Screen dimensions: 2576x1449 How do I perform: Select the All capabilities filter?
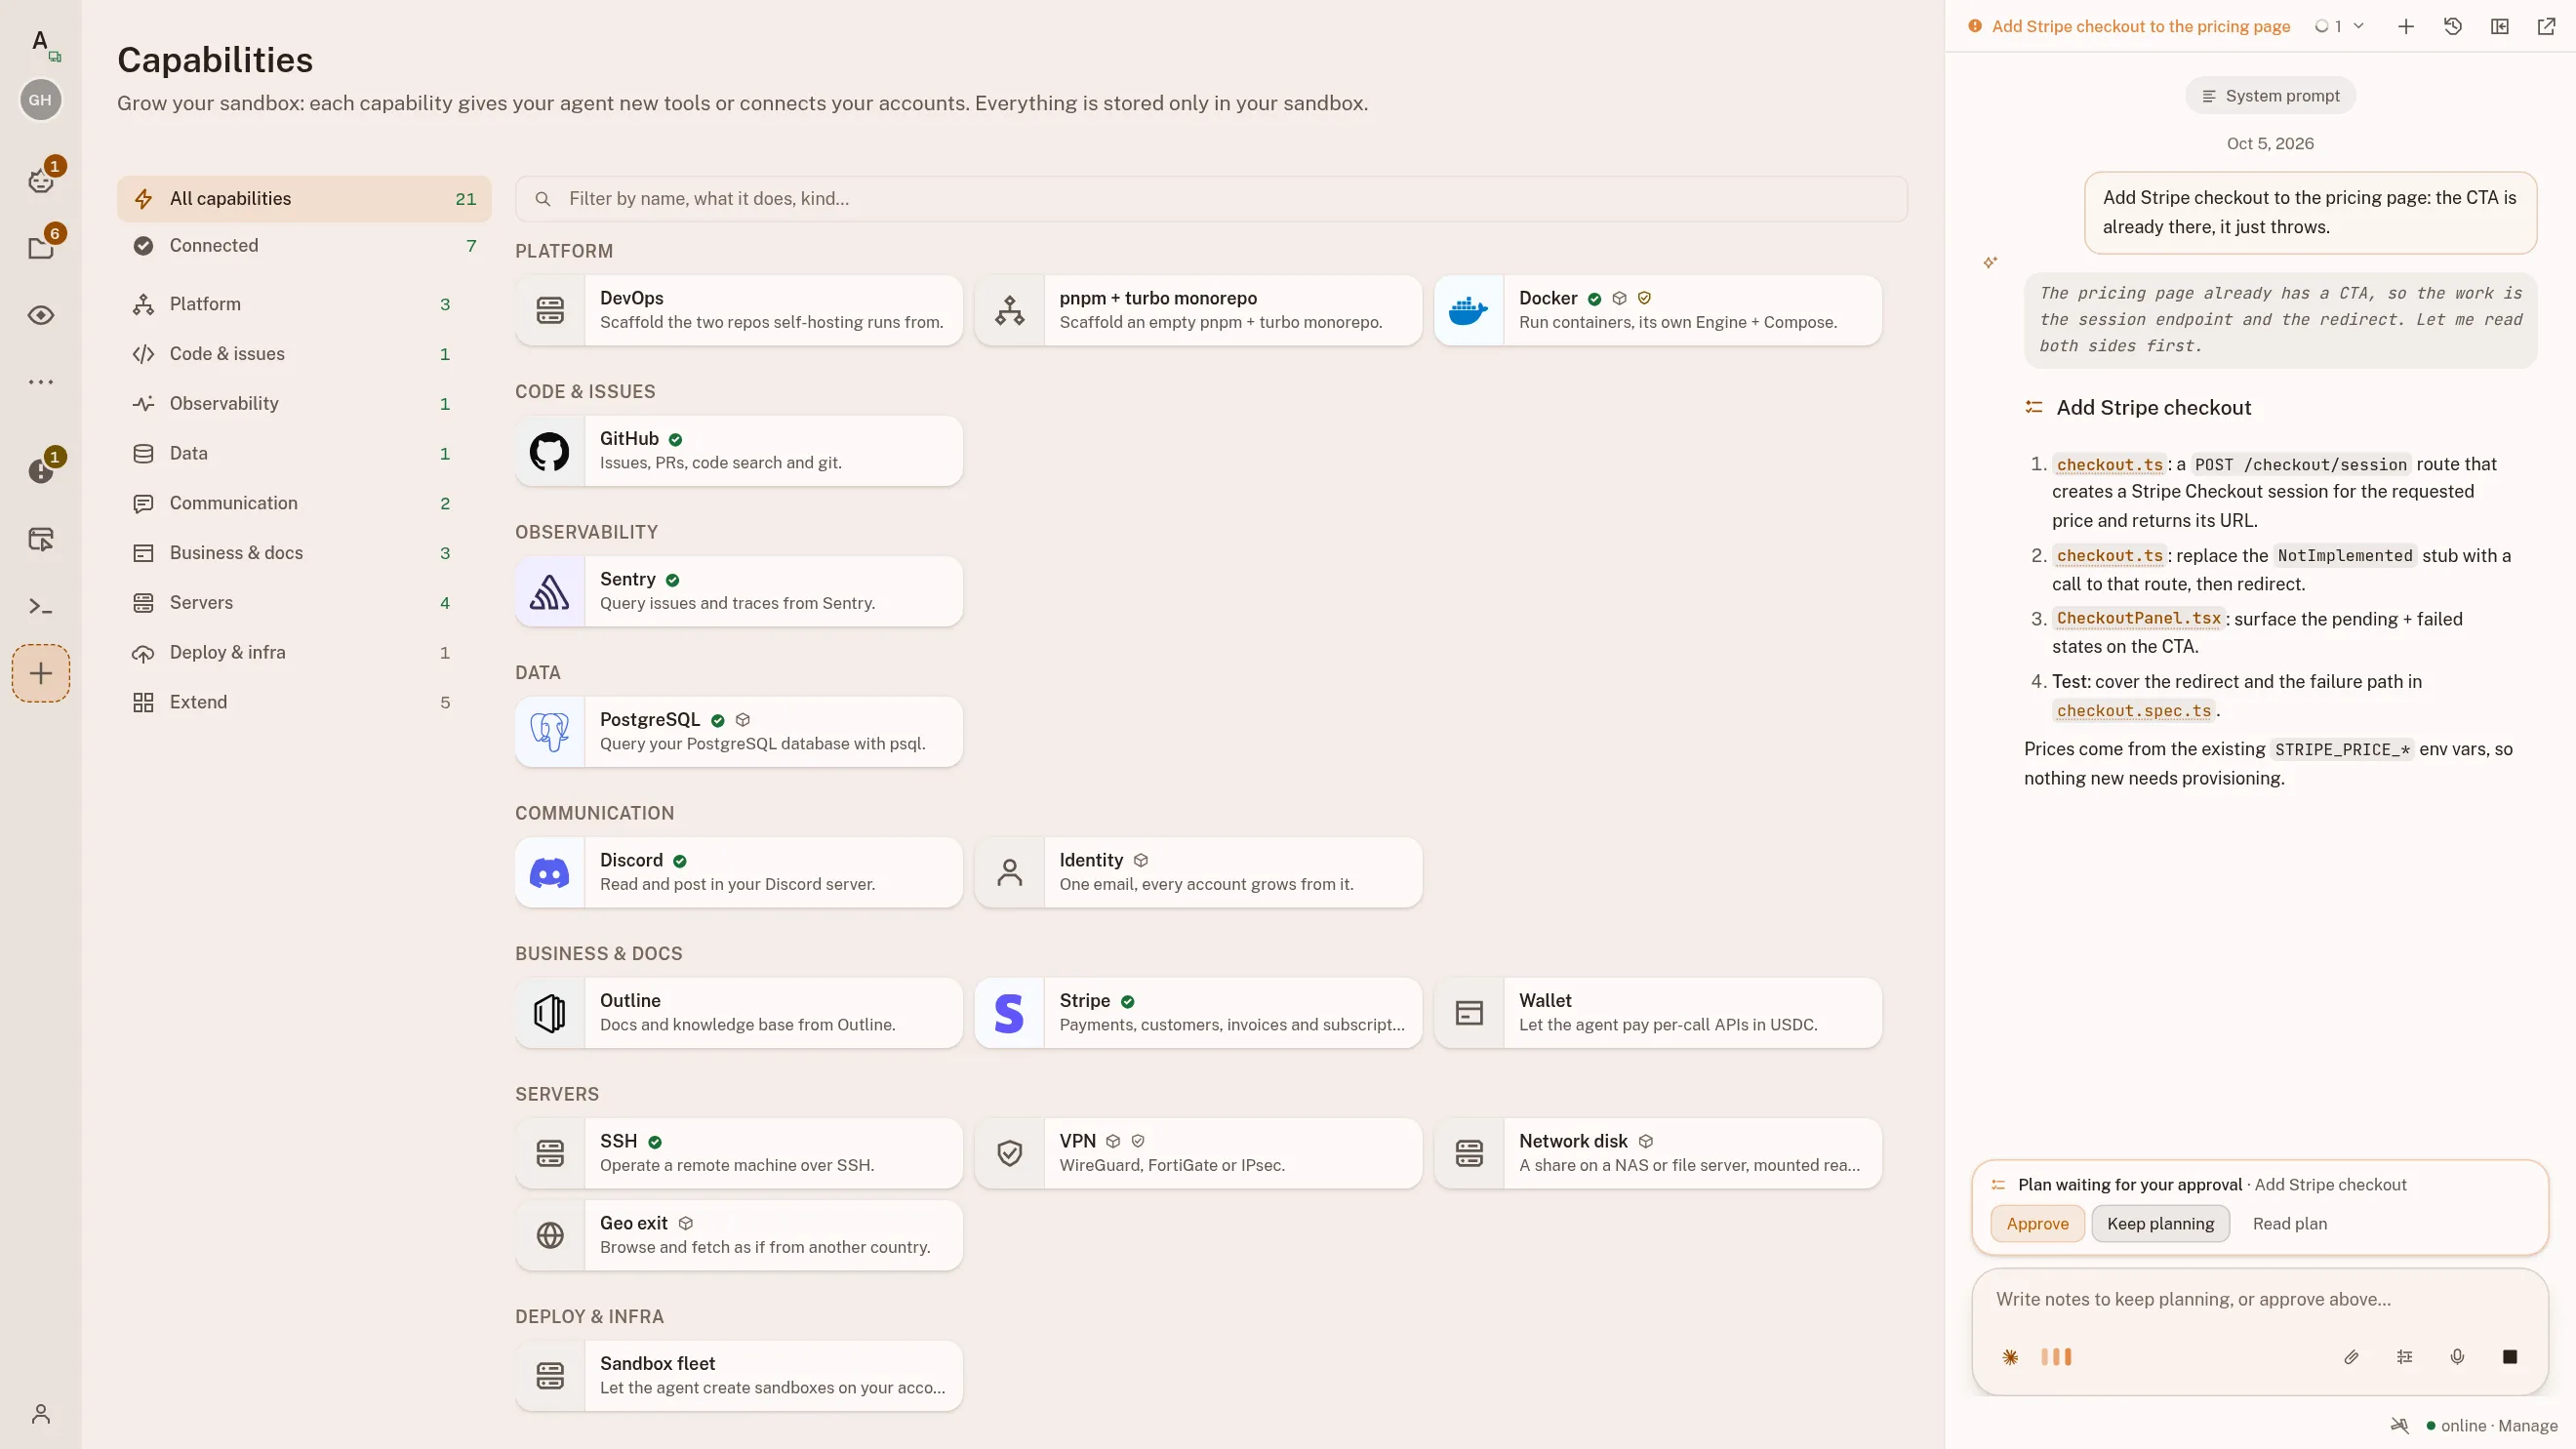(x=304, y=199)
